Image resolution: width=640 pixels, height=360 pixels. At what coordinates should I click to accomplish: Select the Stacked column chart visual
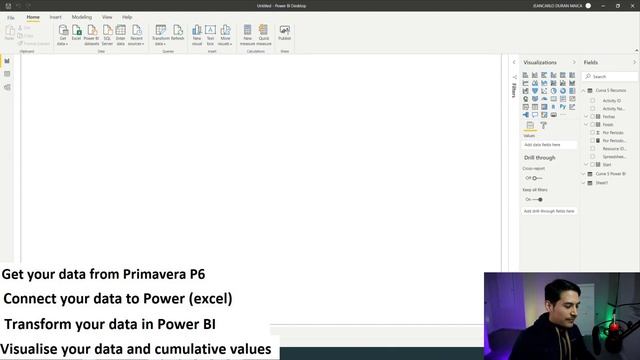pyautogui.click(x=535, y=75)
